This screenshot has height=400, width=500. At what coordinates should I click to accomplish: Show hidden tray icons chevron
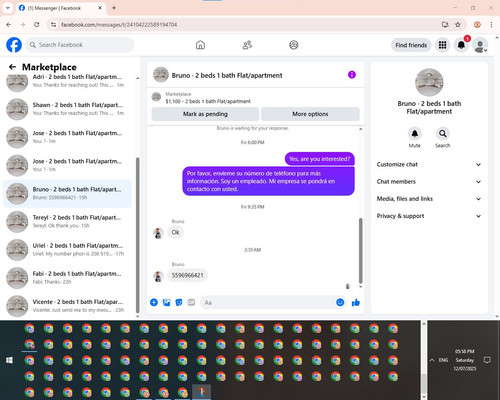(432, 360)
